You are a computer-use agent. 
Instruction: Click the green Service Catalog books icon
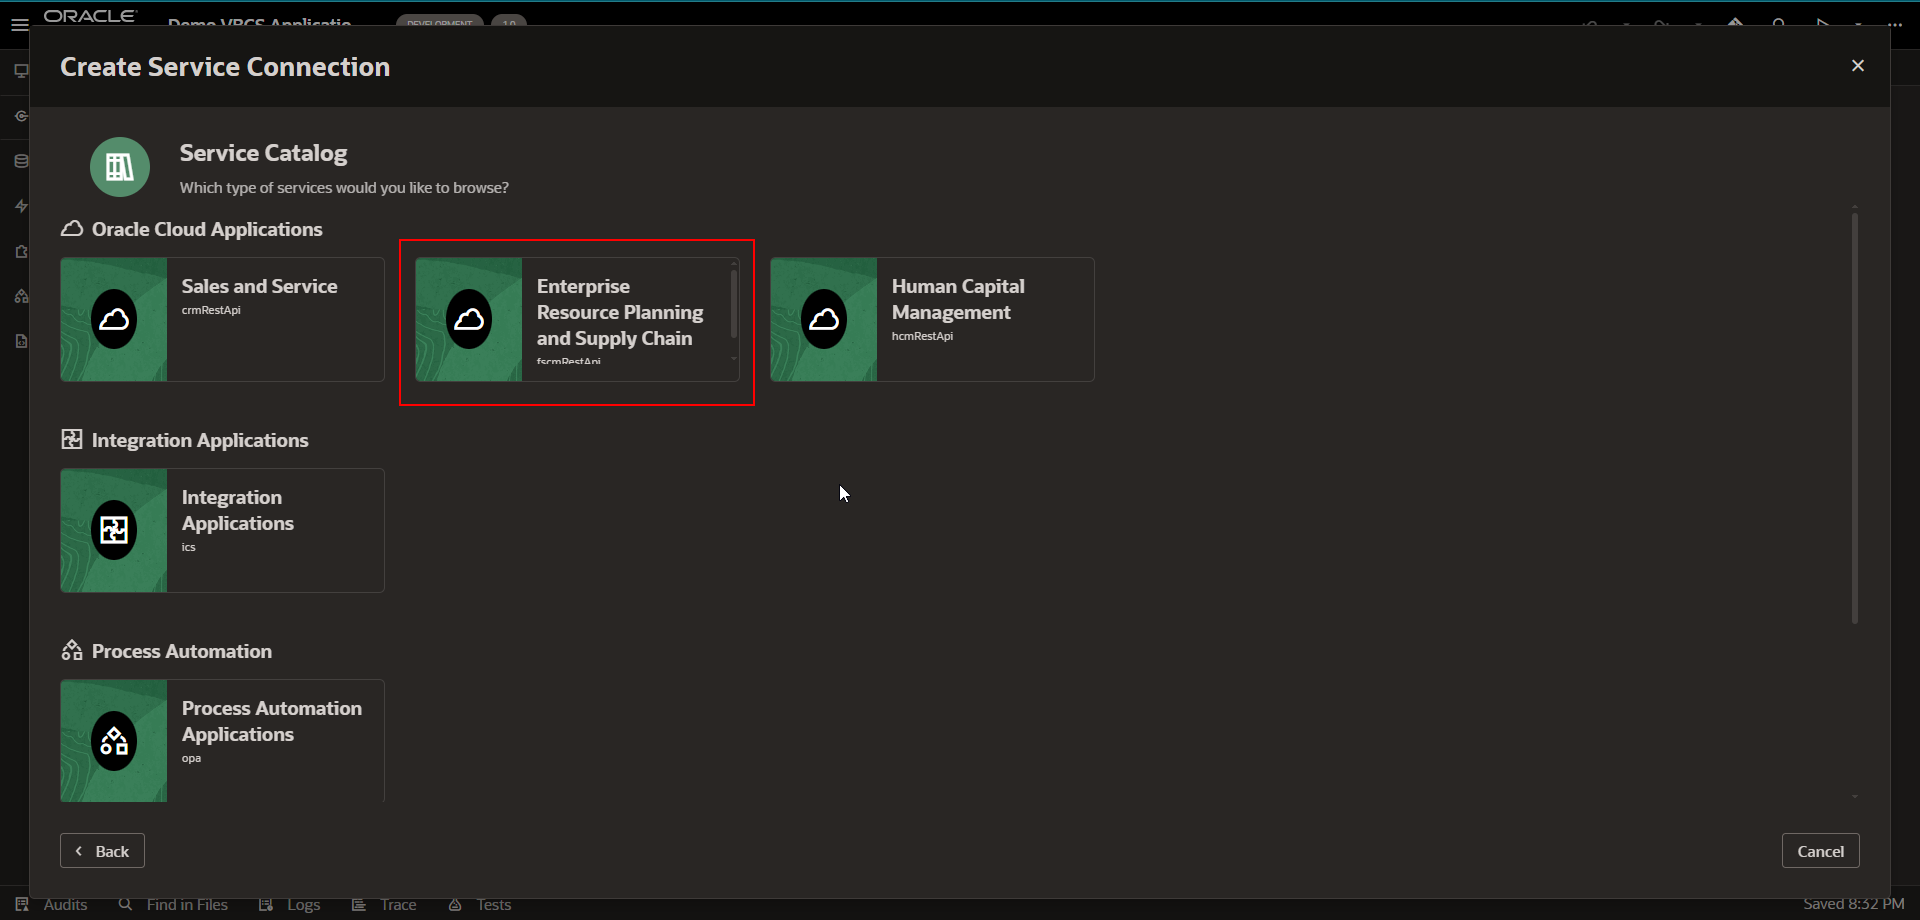coord(120,167)
